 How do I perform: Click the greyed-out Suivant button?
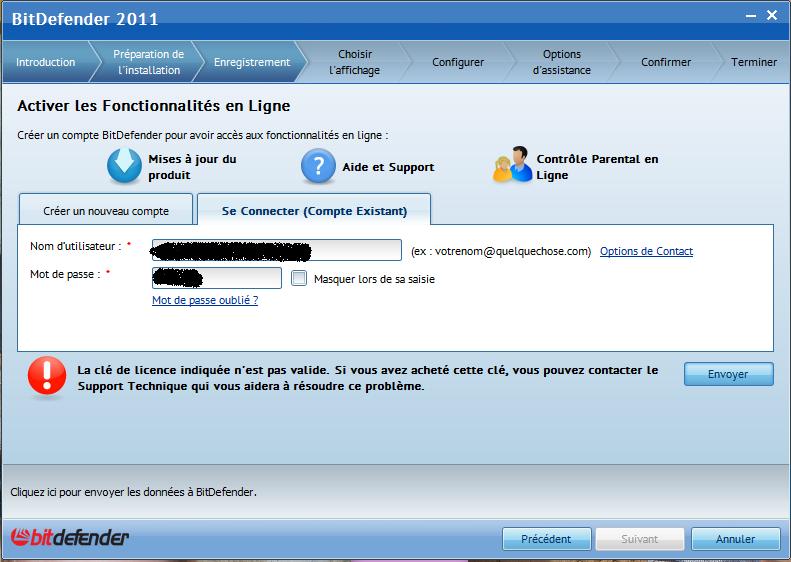point(640,539)
